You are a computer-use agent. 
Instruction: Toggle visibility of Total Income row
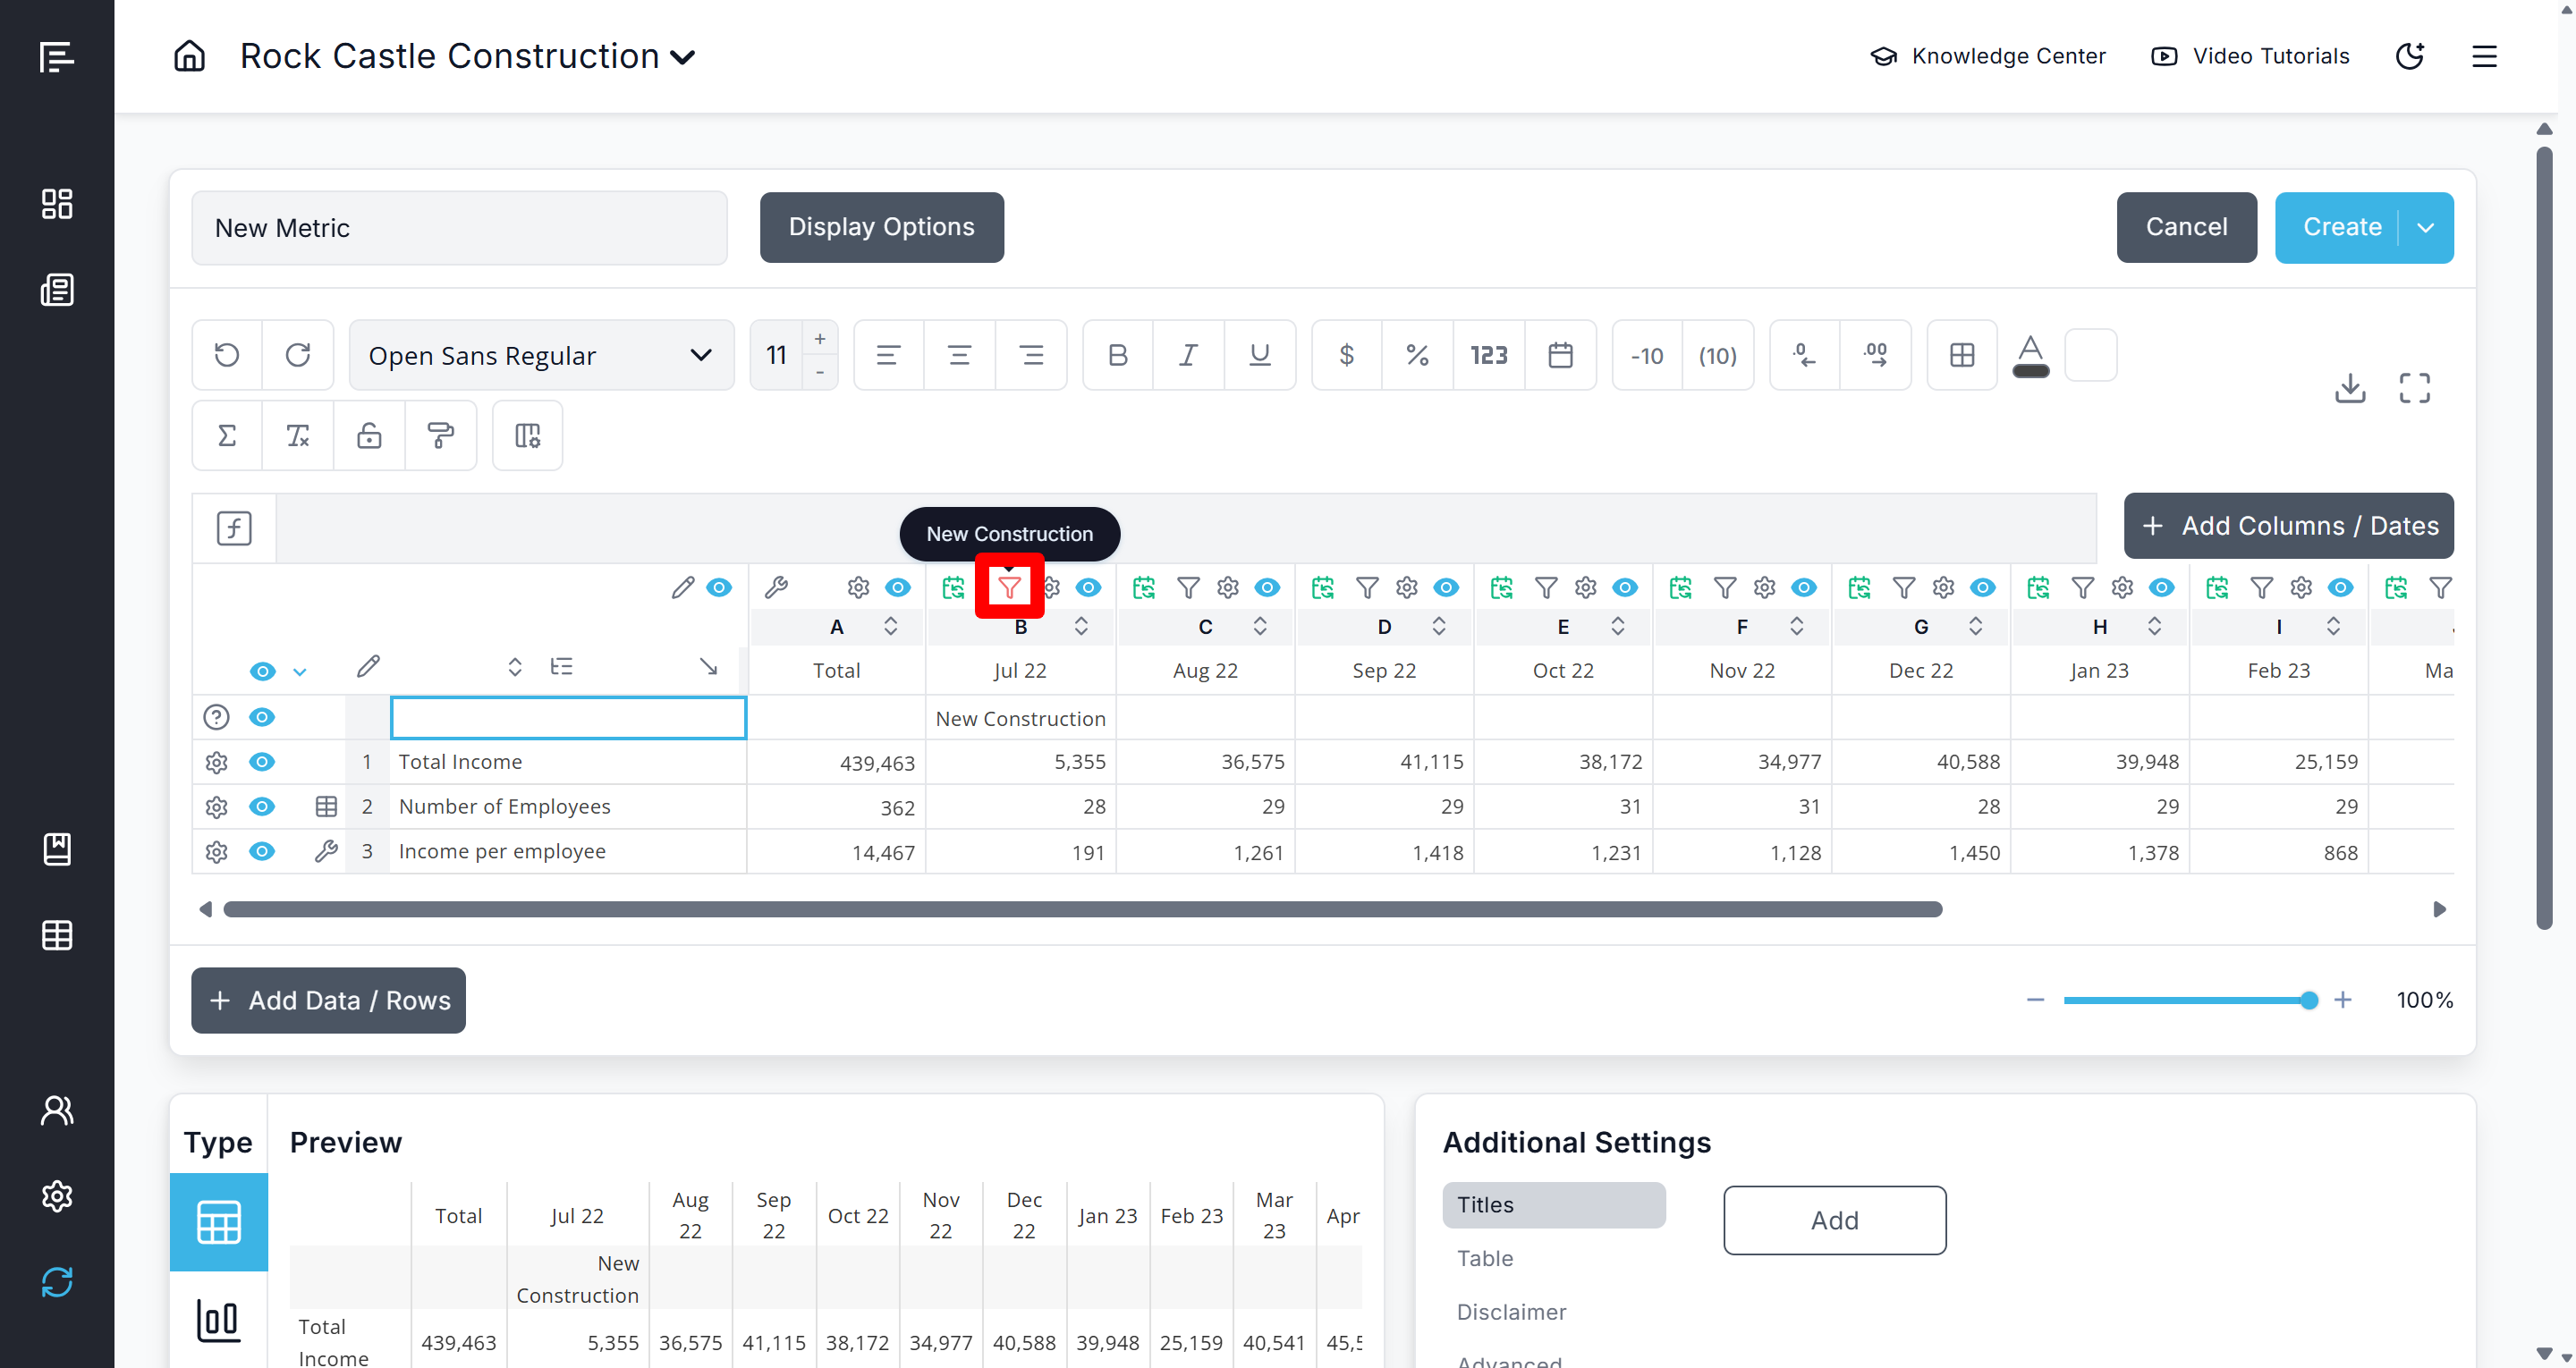click(x=262, y=762)
